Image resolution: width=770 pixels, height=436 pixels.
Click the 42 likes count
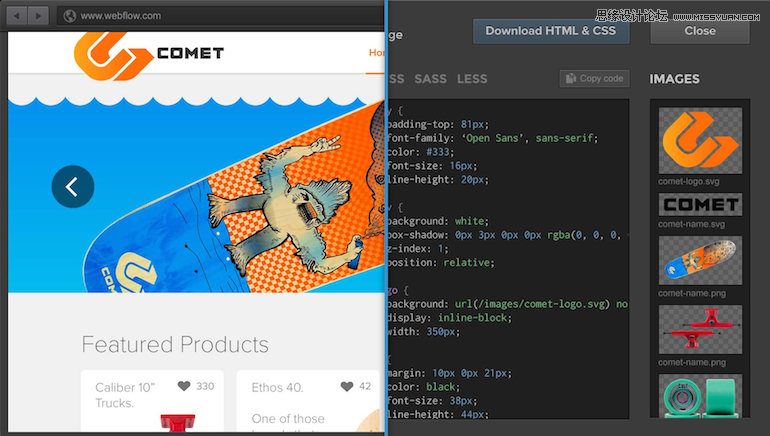click(x=365, y=386)
